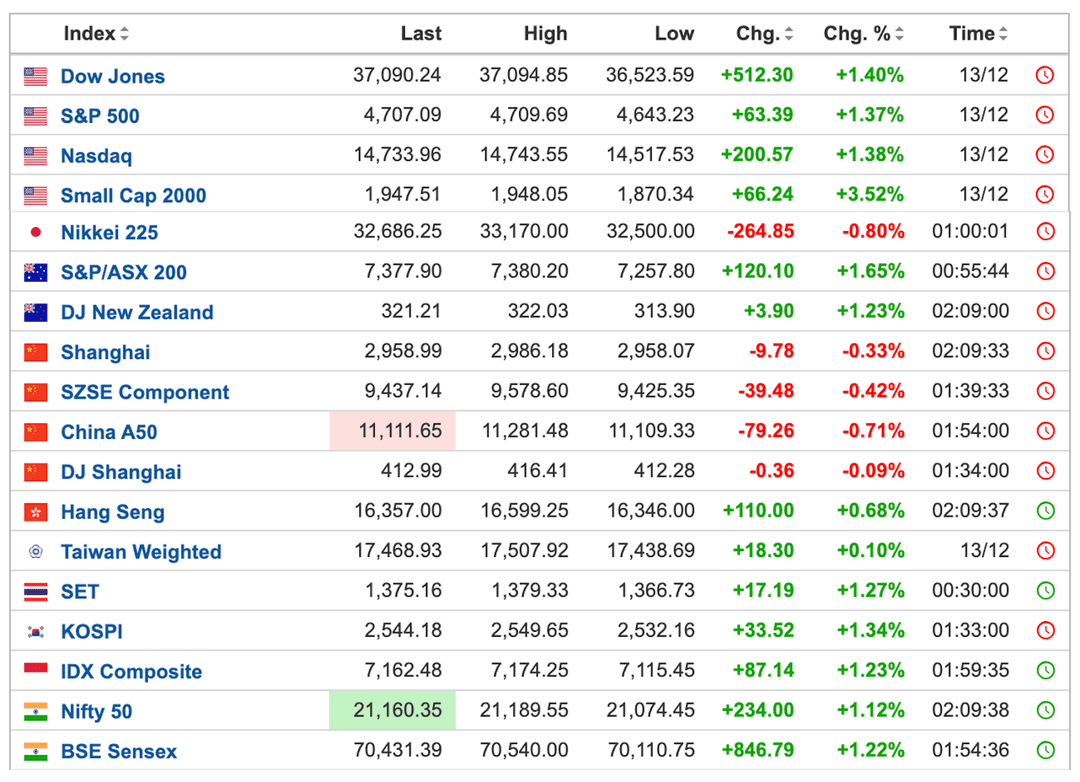Open the Small Cap 2000 link

click(134, 196)
